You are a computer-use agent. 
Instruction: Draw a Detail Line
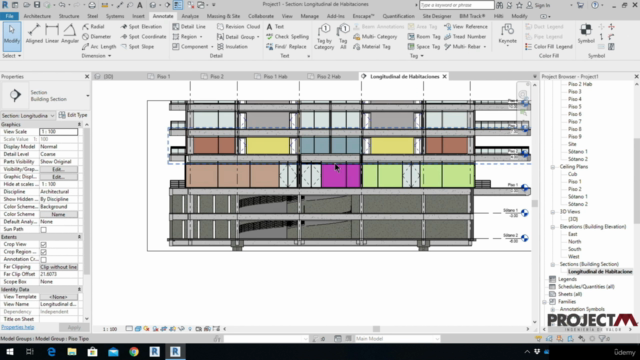point(189,27)
